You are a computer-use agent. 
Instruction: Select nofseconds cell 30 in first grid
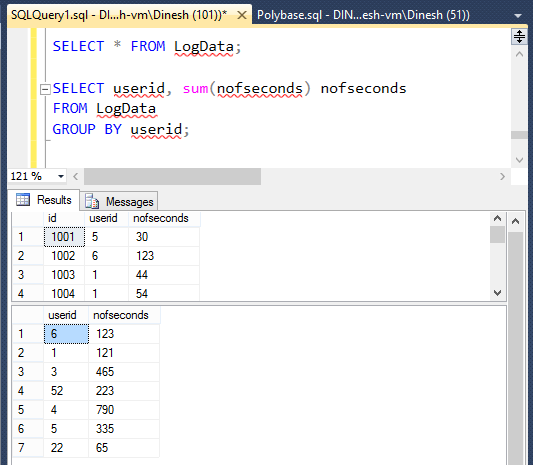point(164,237)
